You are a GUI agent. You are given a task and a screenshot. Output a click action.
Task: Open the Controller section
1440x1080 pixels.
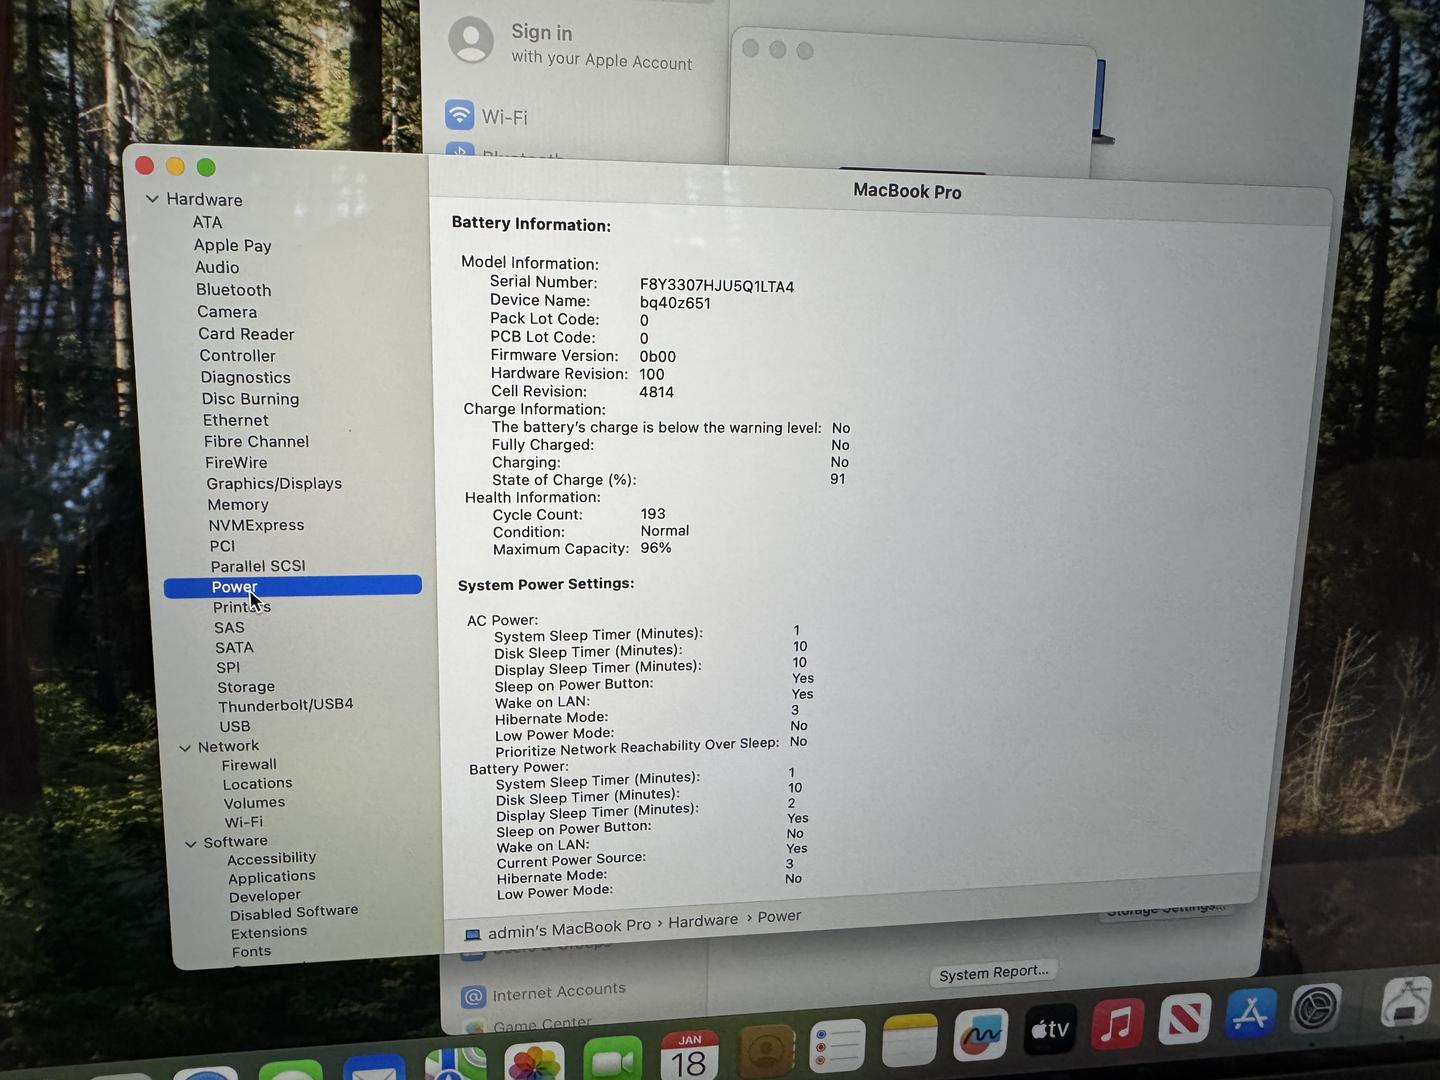click(x=238, y=356)
